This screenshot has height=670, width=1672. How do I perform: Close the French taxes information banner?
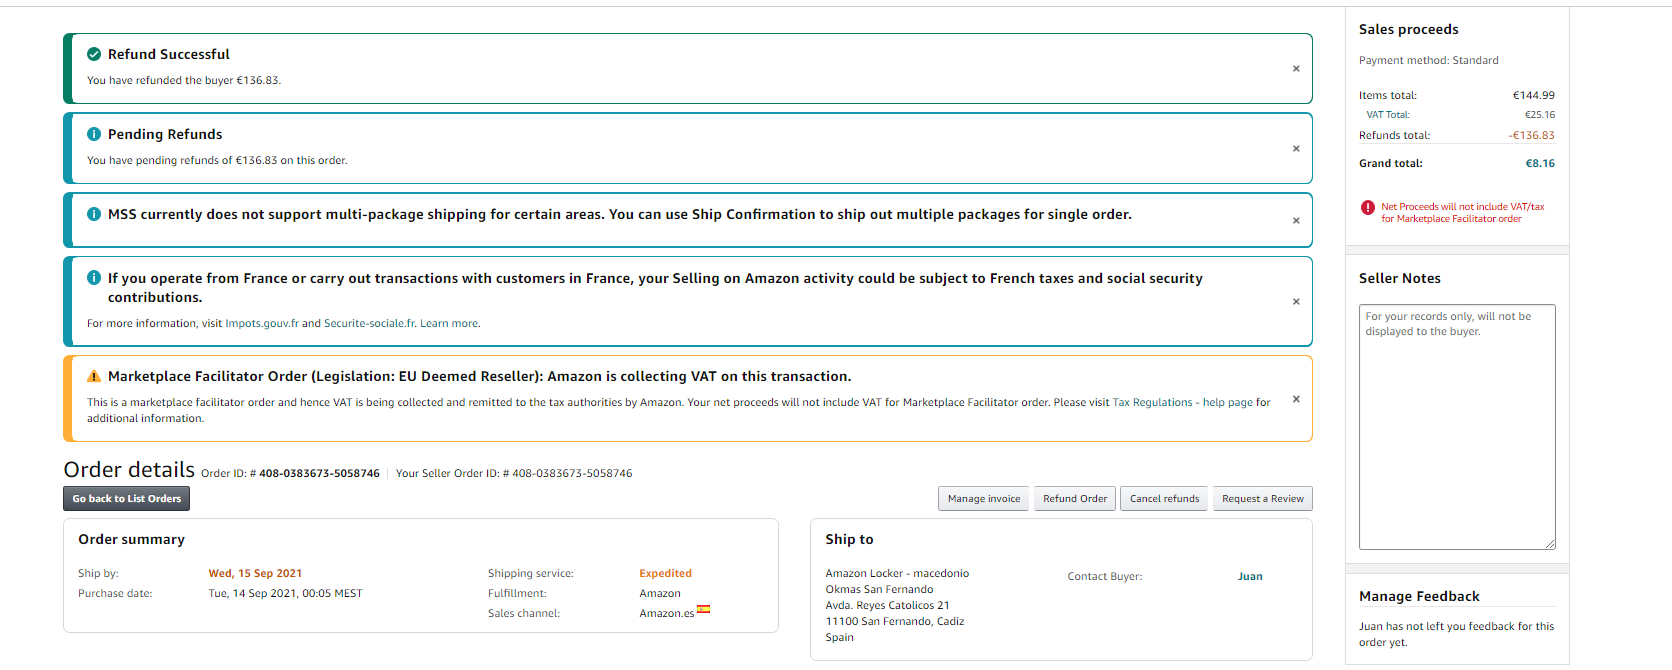[1296, 302]
